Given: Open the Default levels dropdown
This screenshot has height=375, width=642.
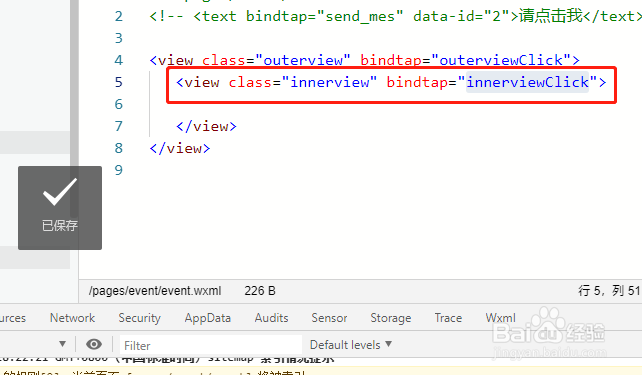Looking at the screenshot, I should pyautogui.click(x=350, y=345).
